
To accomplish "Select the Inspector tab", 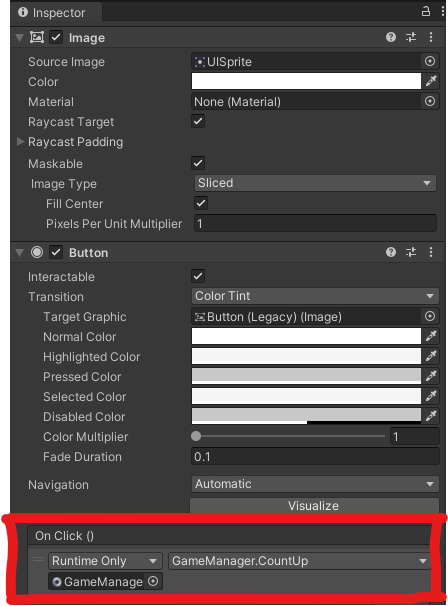I will pos(57,12).
